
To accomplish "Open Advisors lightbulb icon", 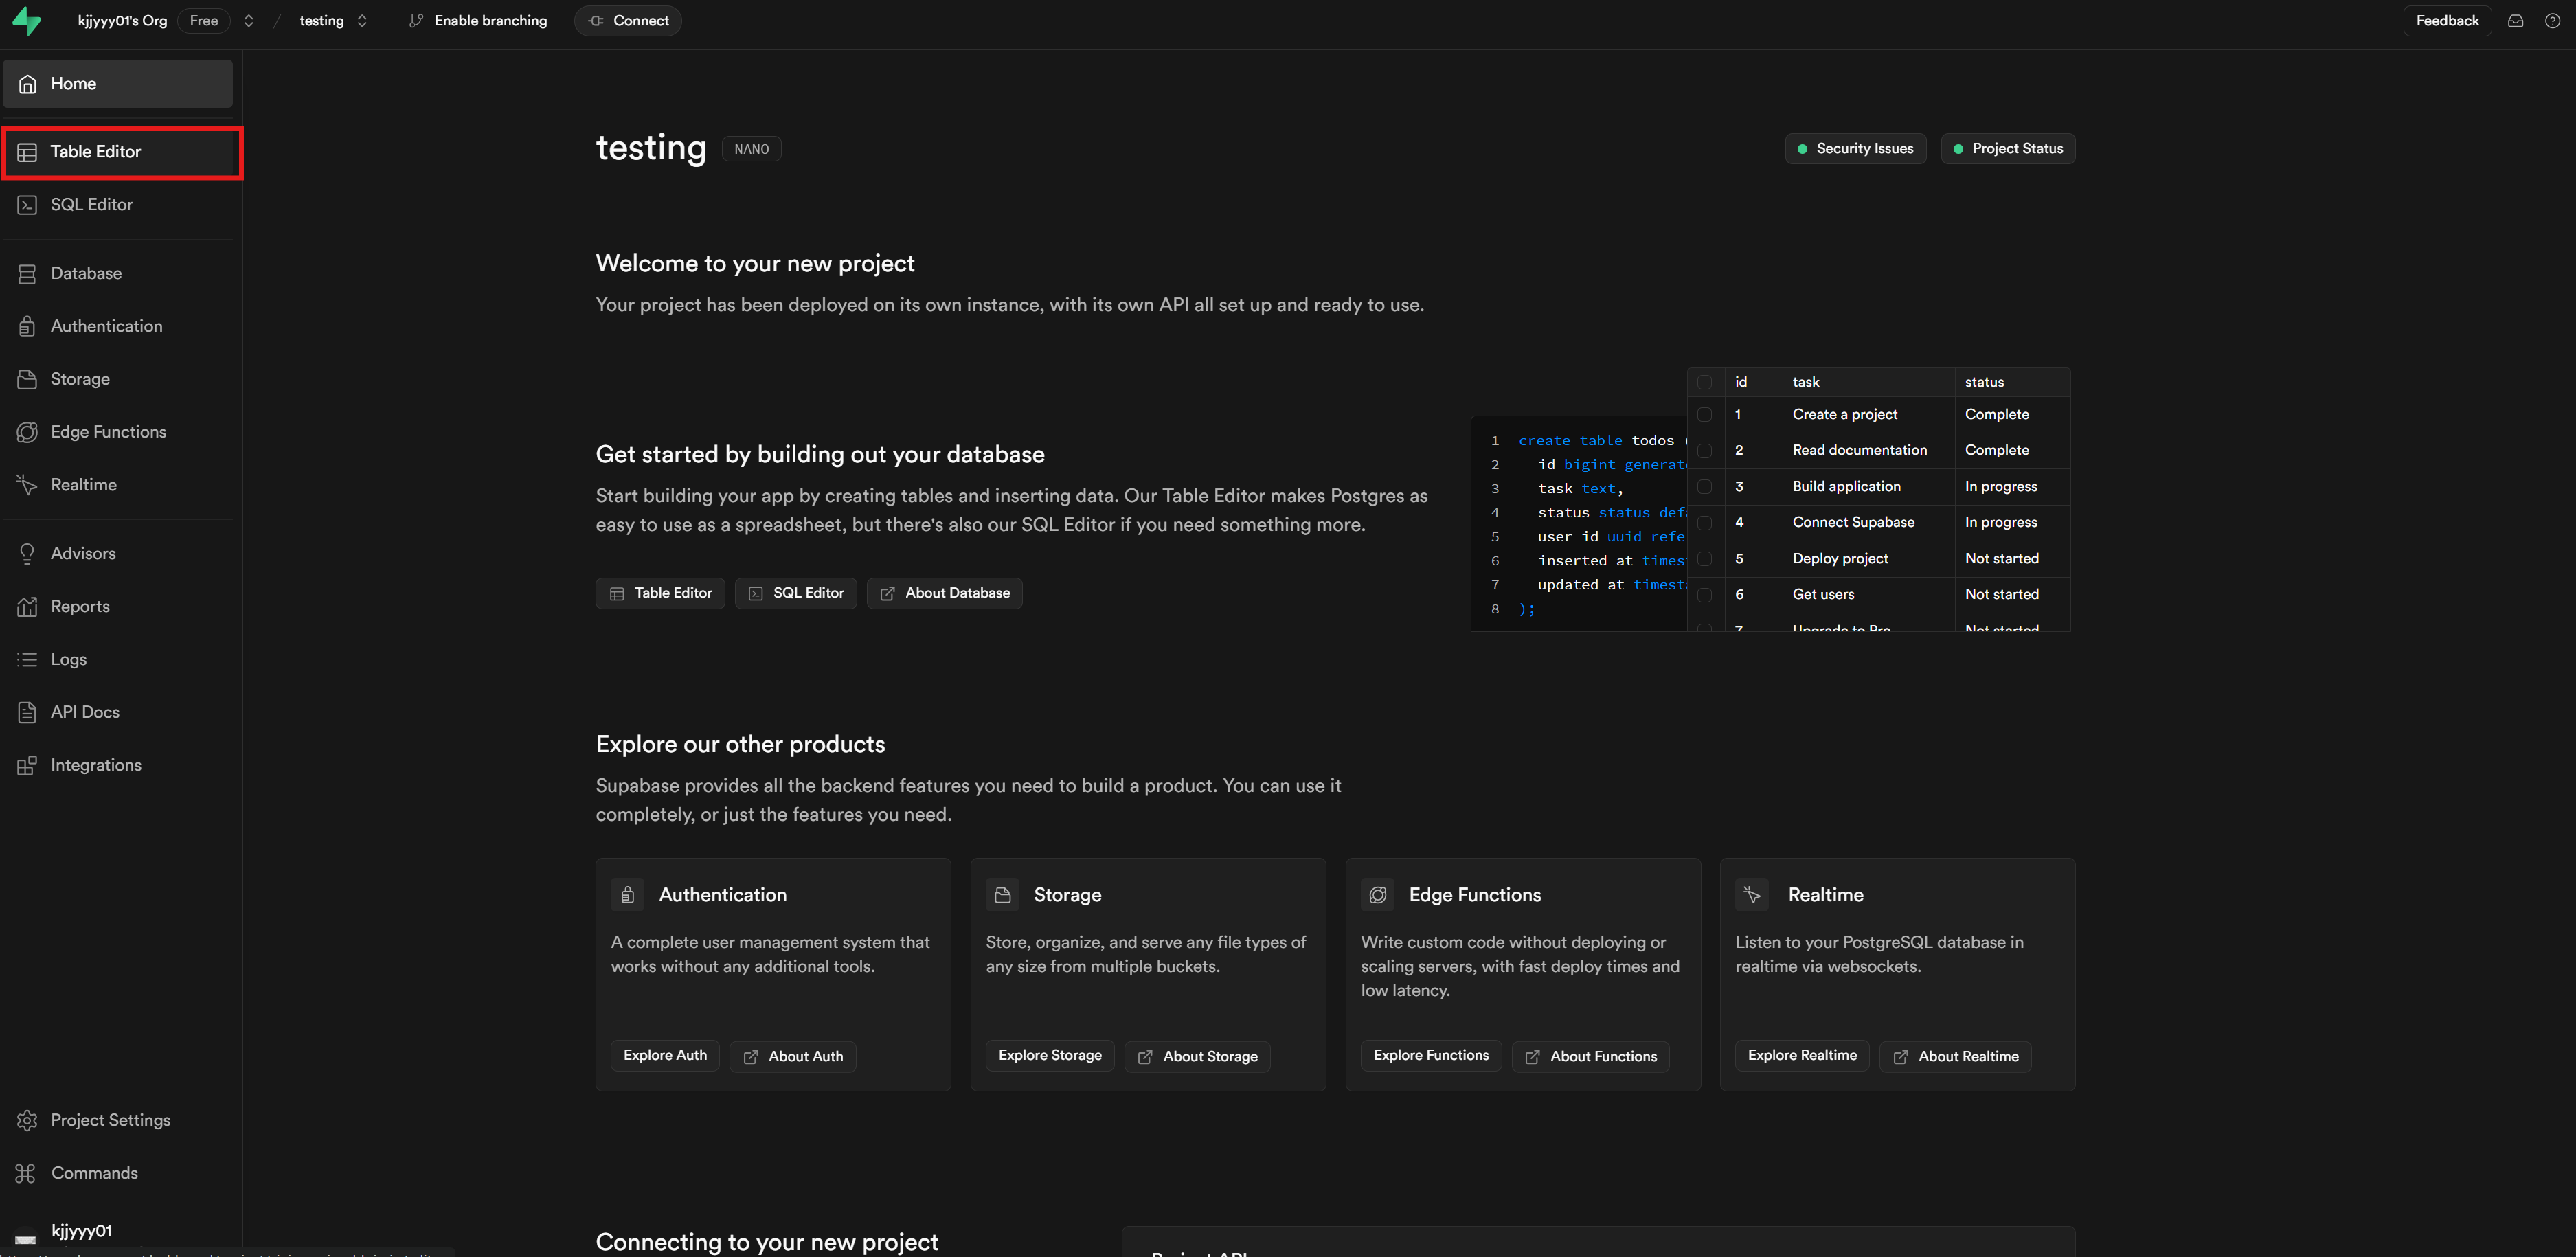I will pyautogui.click(x=27, y=554).
